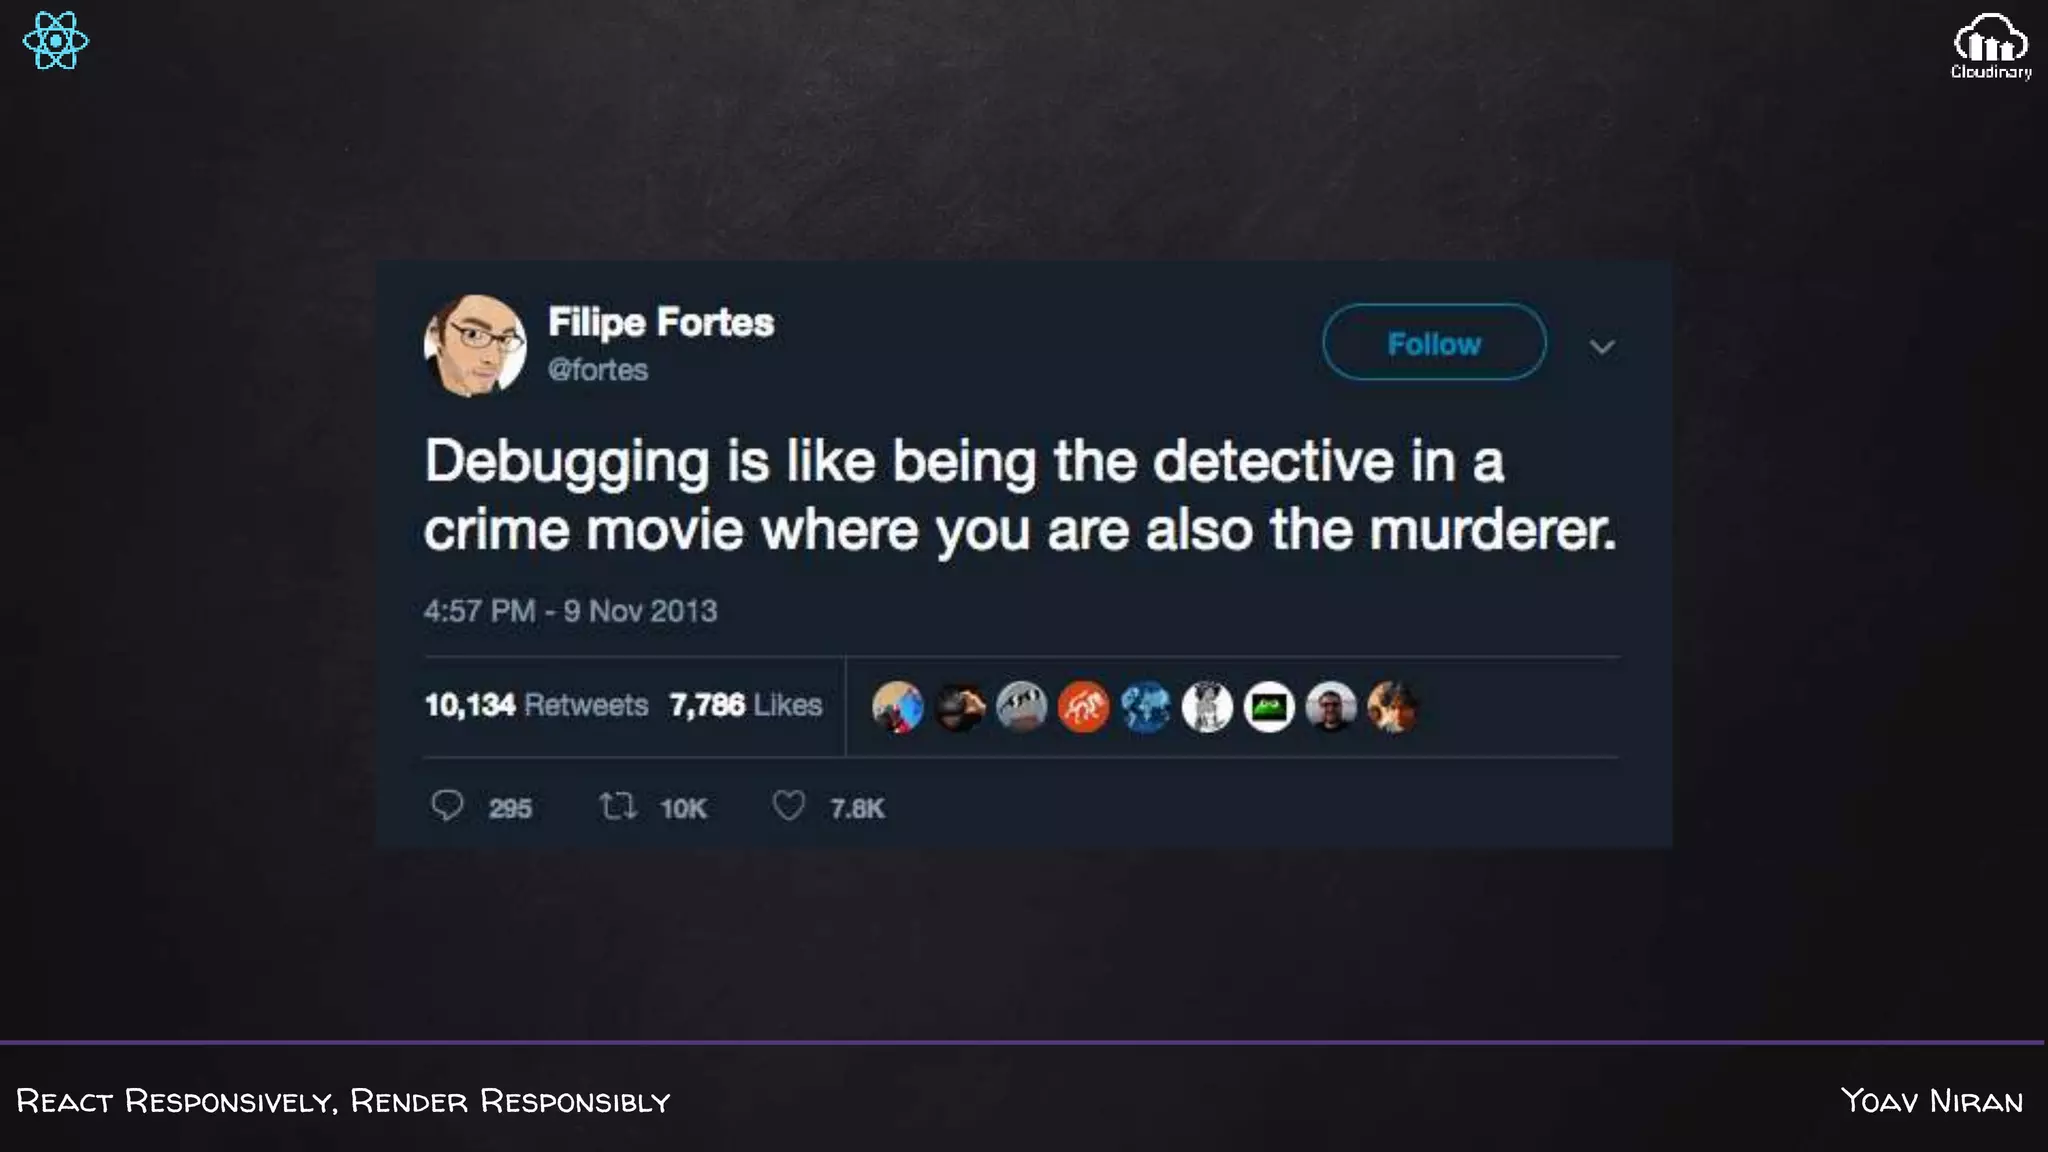Click the Follow button
2048x1152 pixels.
1434,343
